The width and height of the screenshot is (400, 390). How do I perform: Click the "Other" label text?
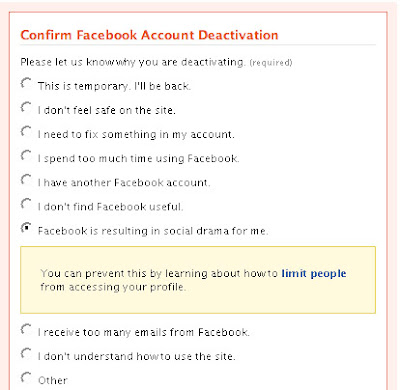tap(53, 380)
